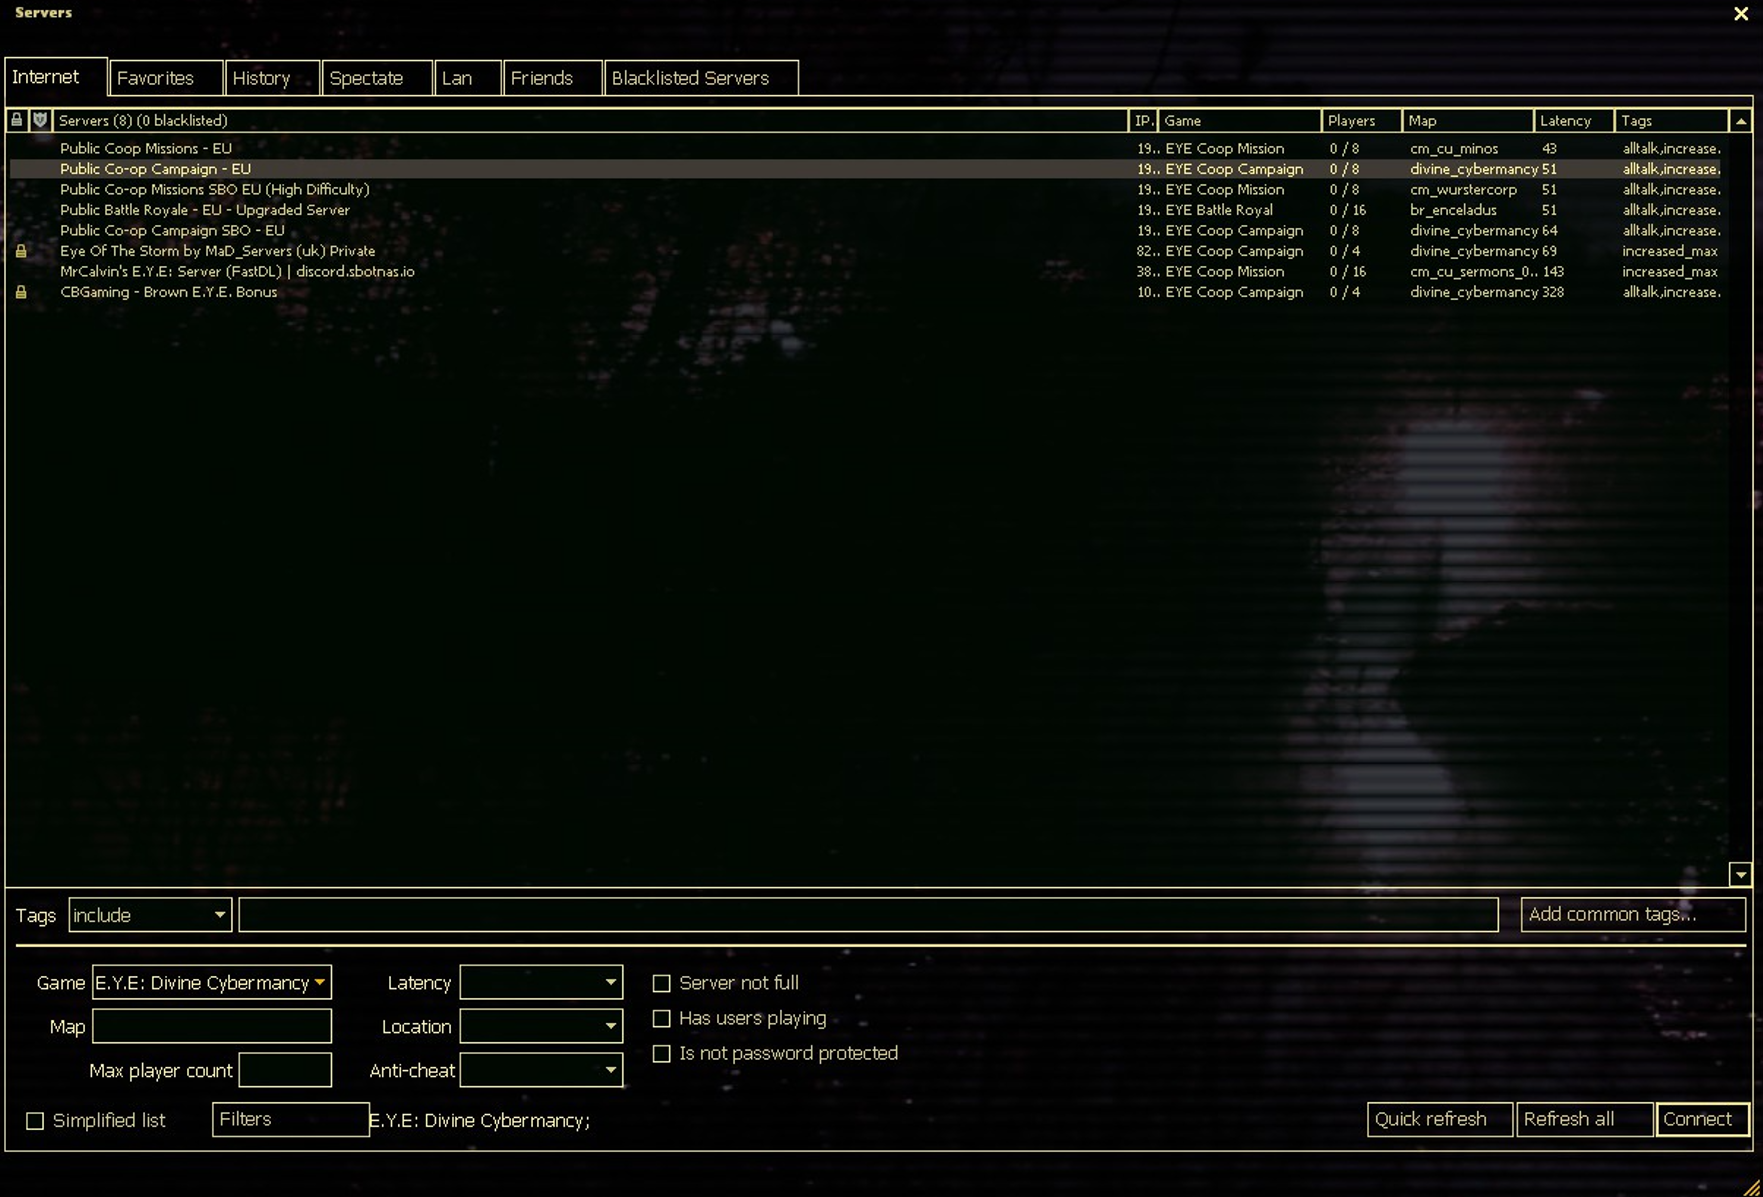Screen dimensions: 1763x1197
Task: Sort by Latency column header
Action: 1574,120
